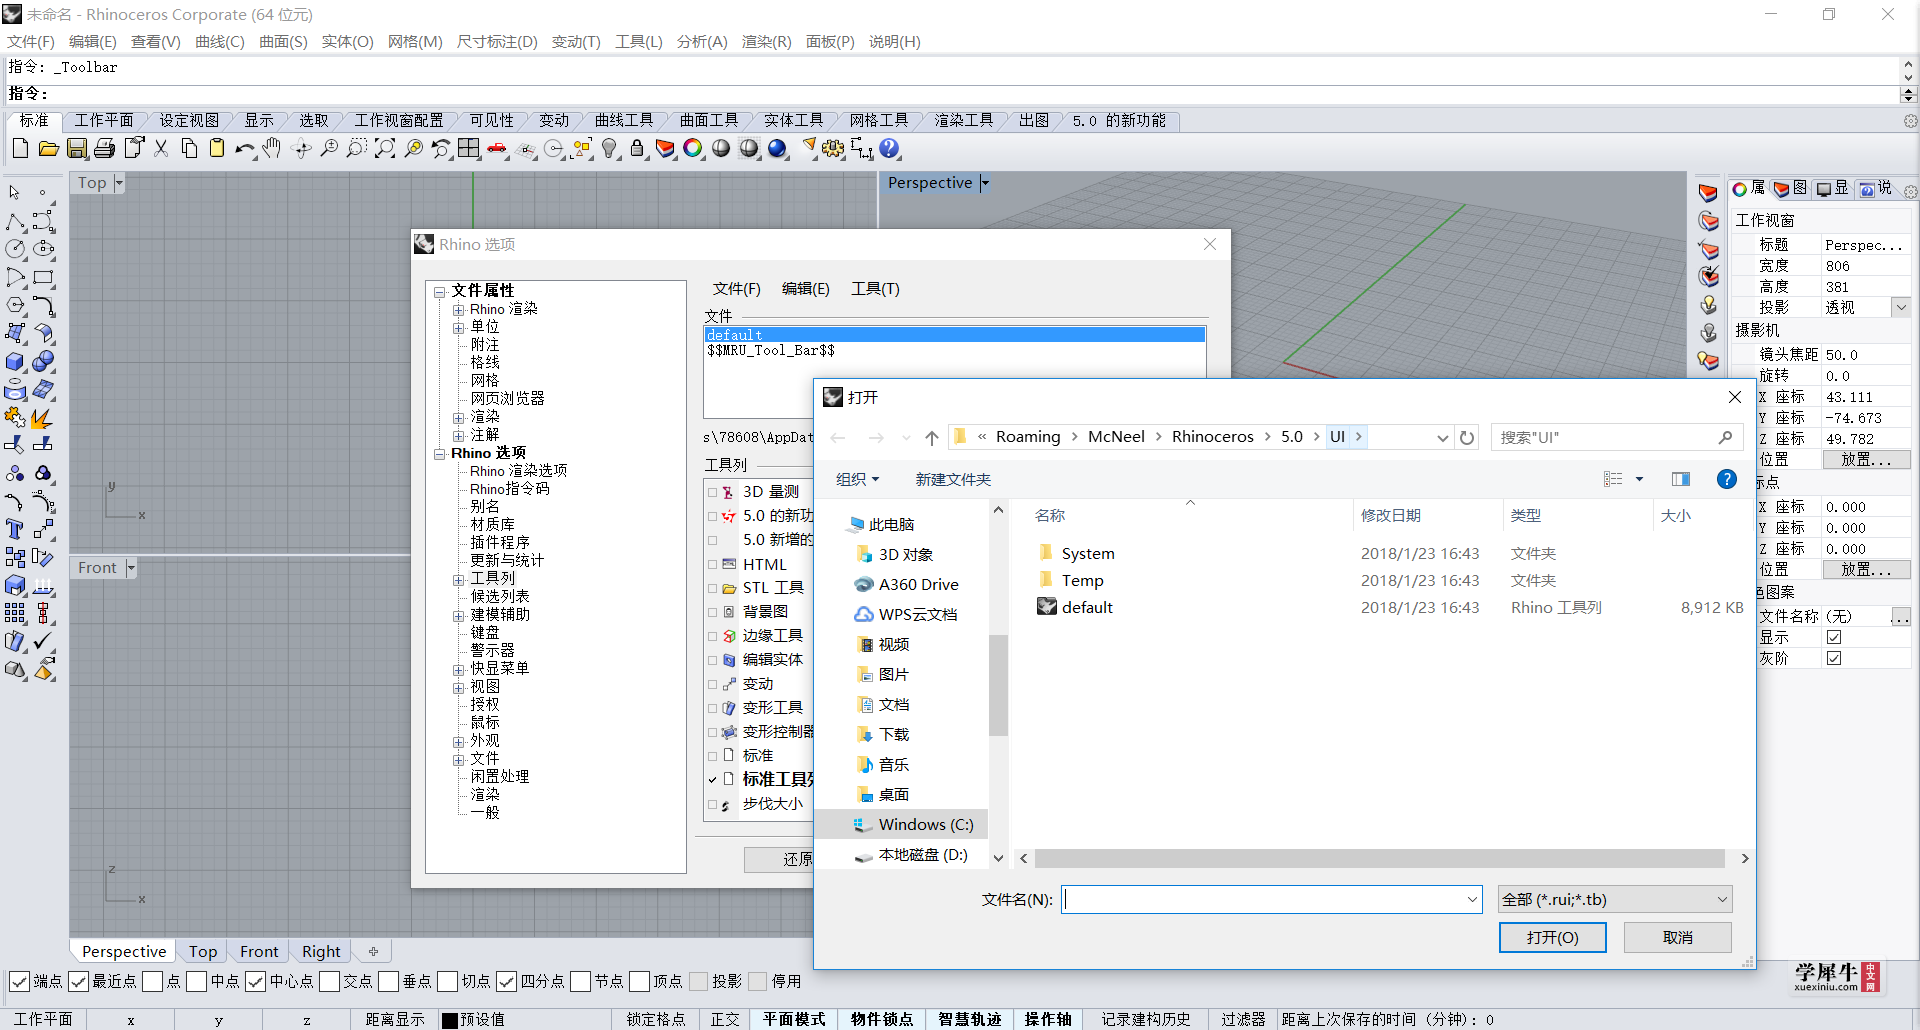1920x1030 pixels.
Task: Click the puzzle-piece Join icon
Action: coord(15,417)
